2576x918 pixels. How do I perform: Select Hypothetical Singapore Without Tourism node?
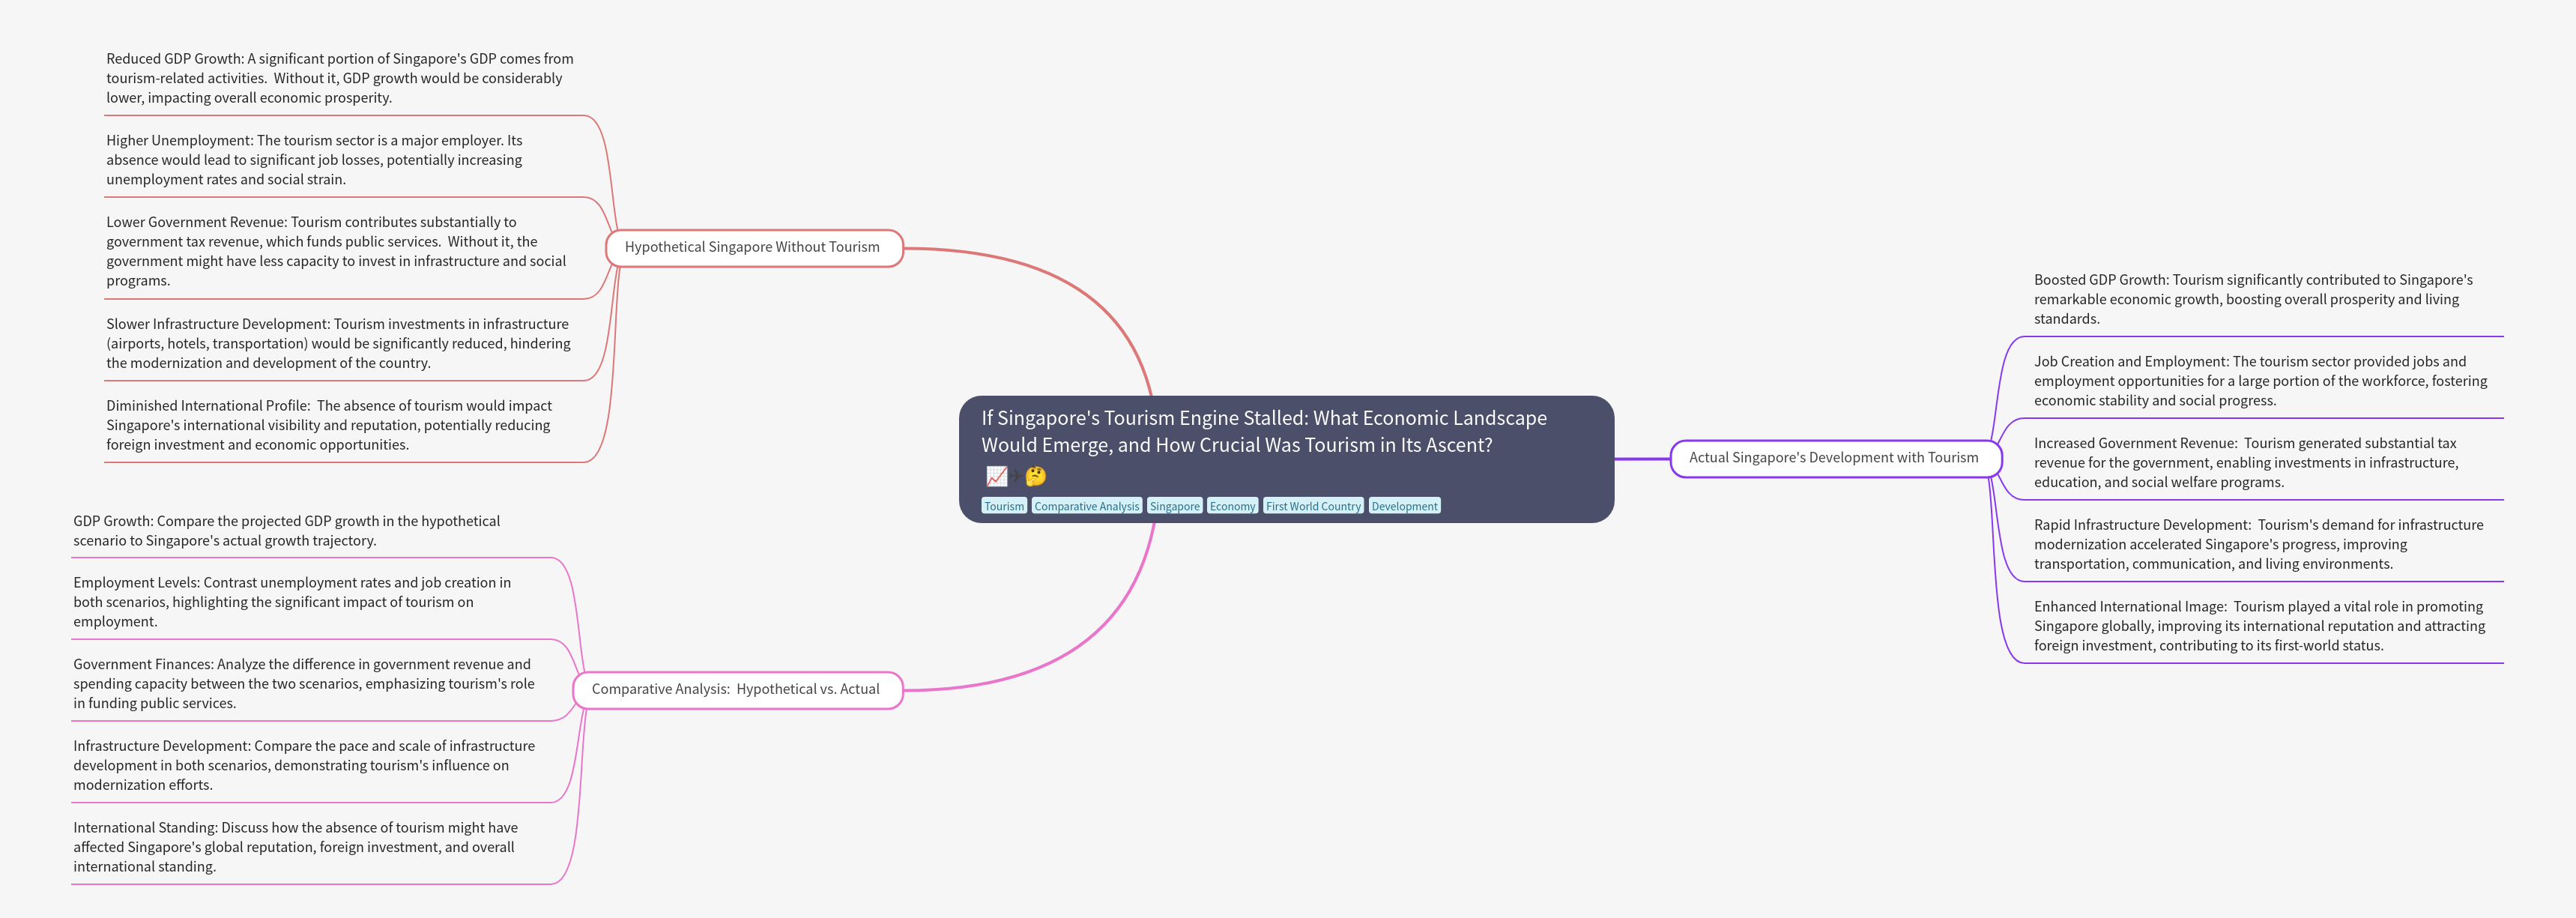click(752, 247)
